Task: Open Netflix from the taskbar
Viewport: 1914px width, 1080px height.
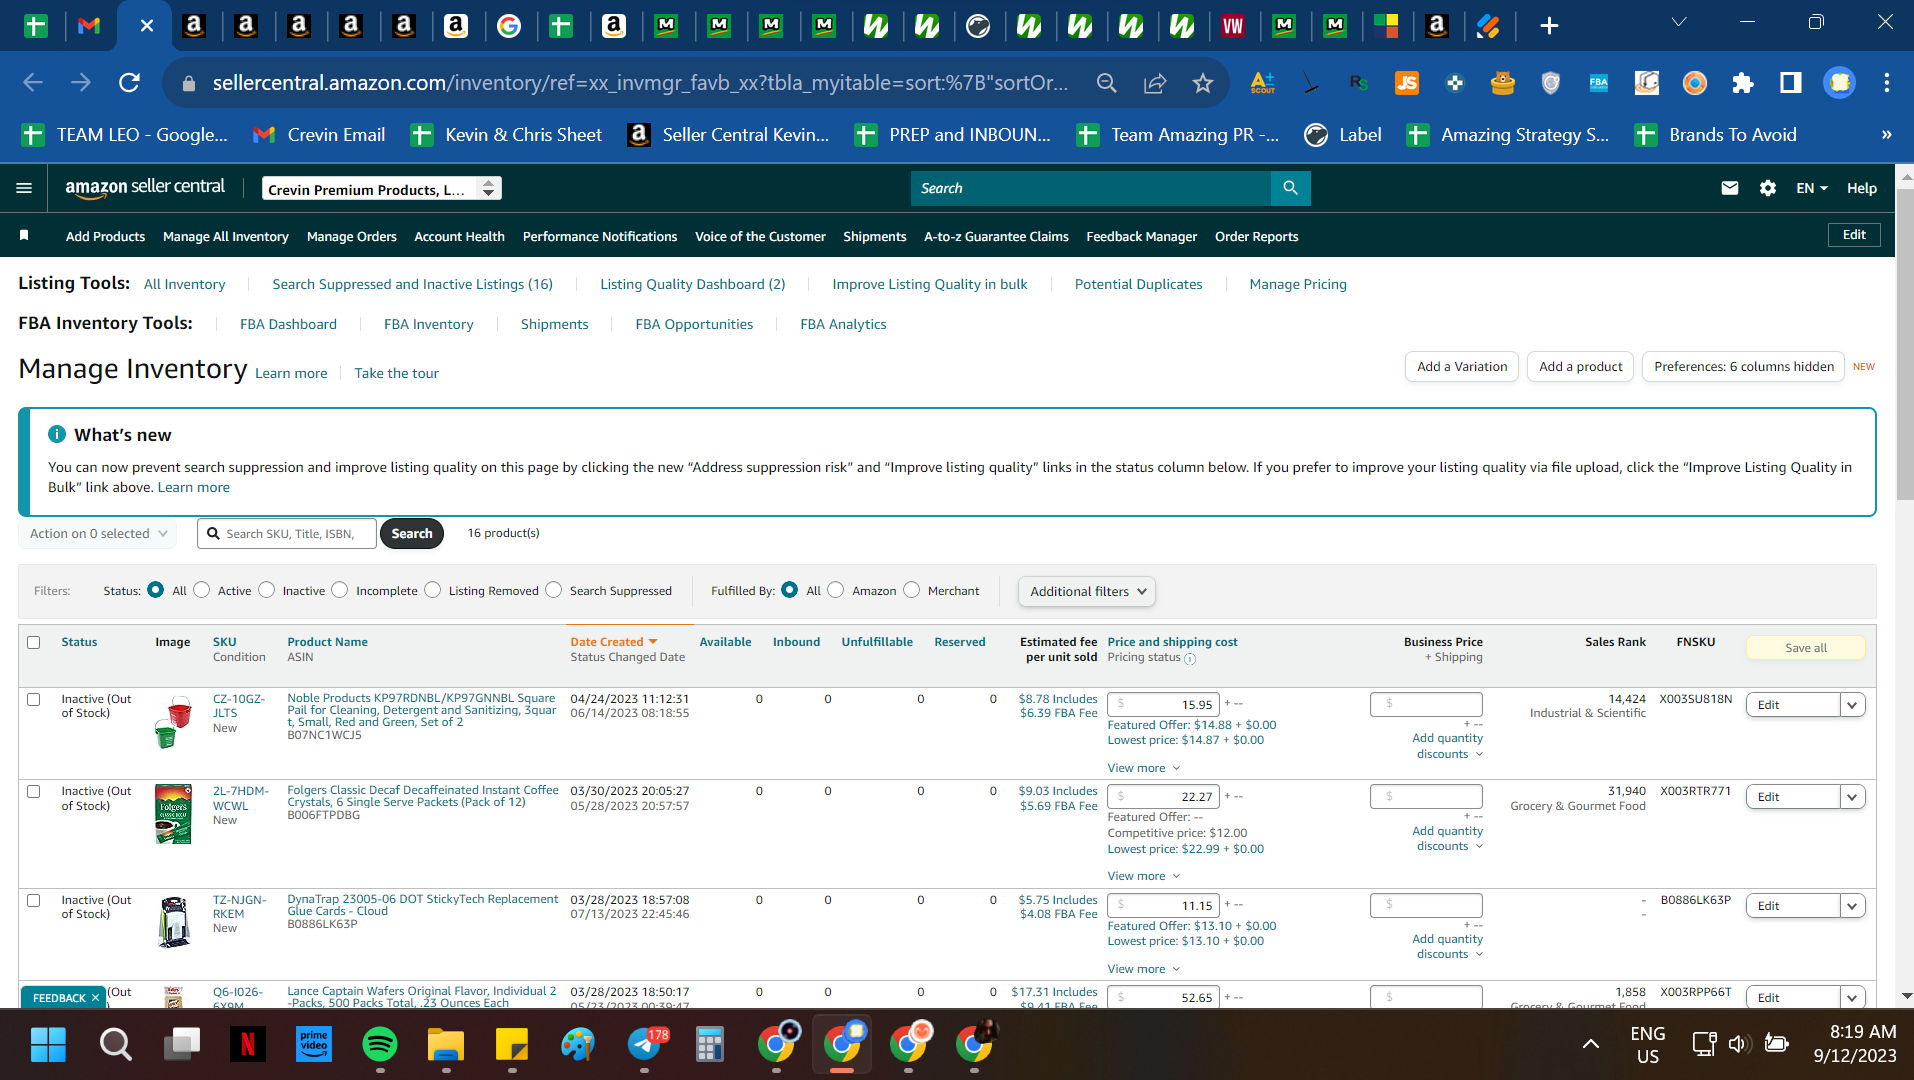Action: tap(247, 1045)
